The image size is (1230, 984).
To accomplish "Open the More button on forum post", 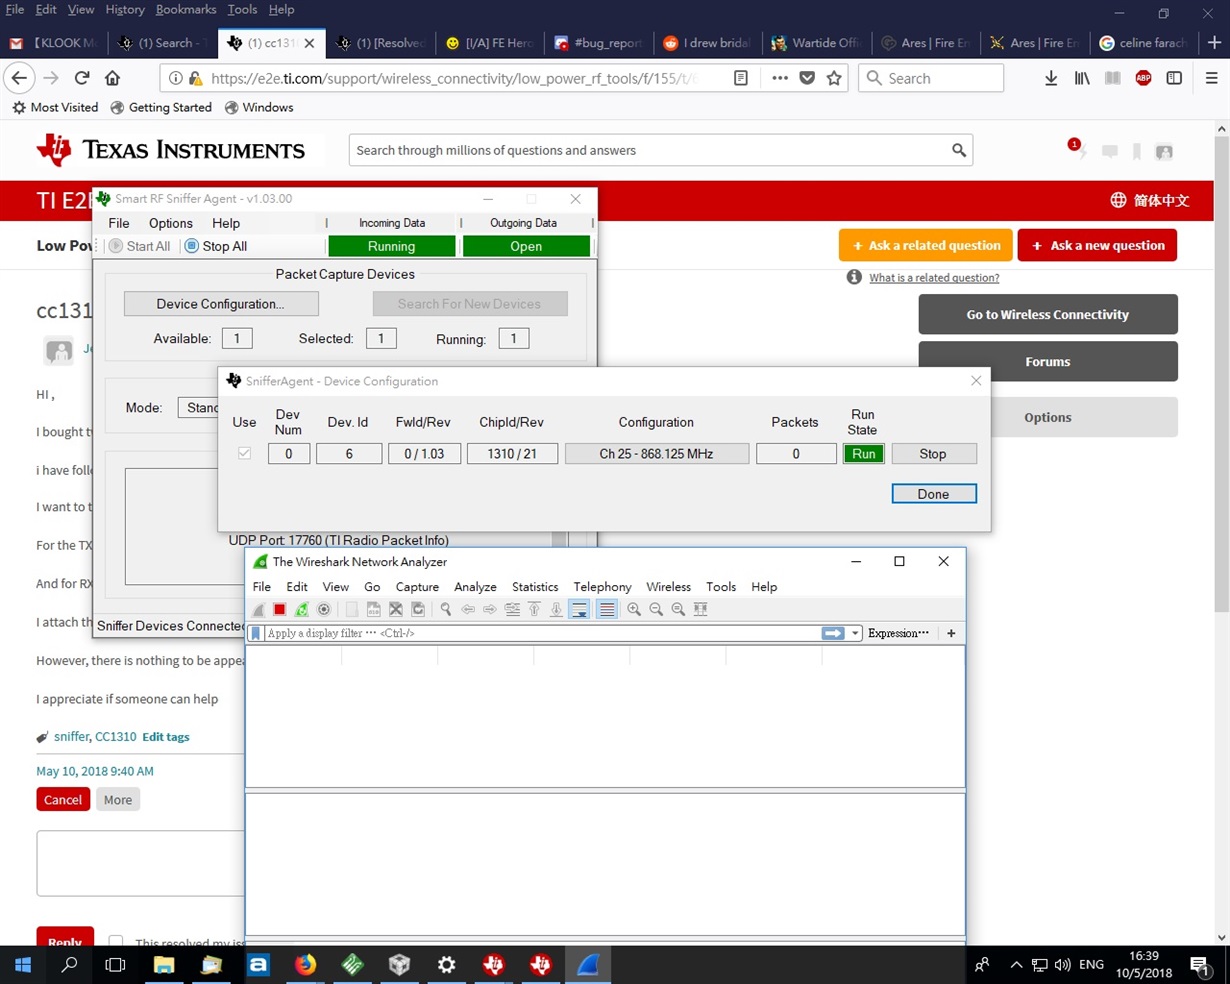I will 118,799.
